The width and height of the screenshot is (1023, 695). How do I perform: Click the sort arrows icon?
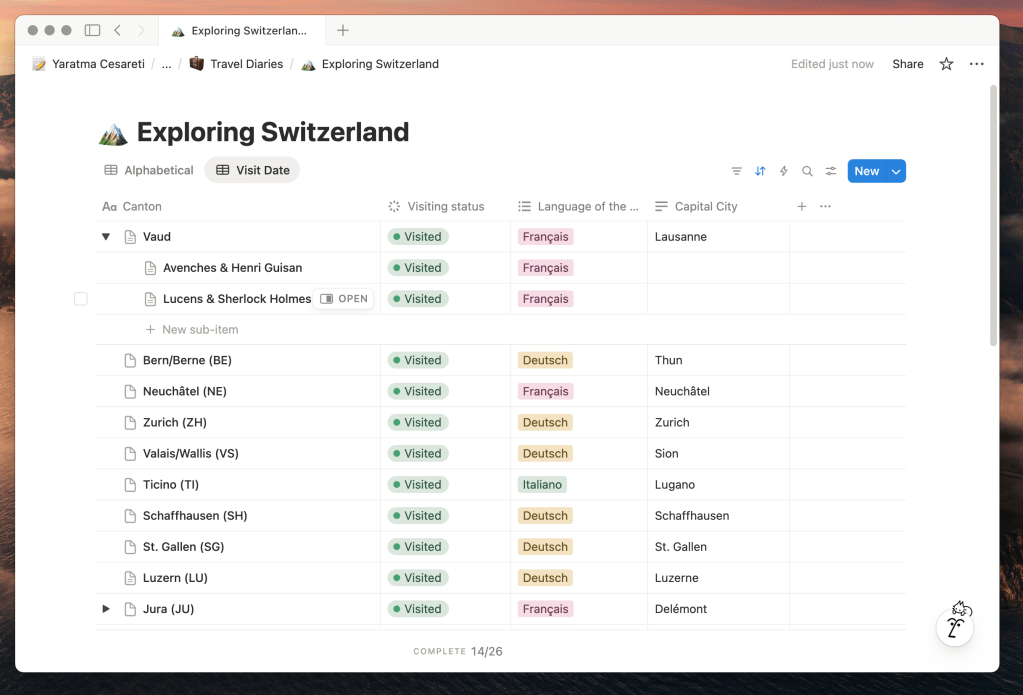click(x=760, y=171)
